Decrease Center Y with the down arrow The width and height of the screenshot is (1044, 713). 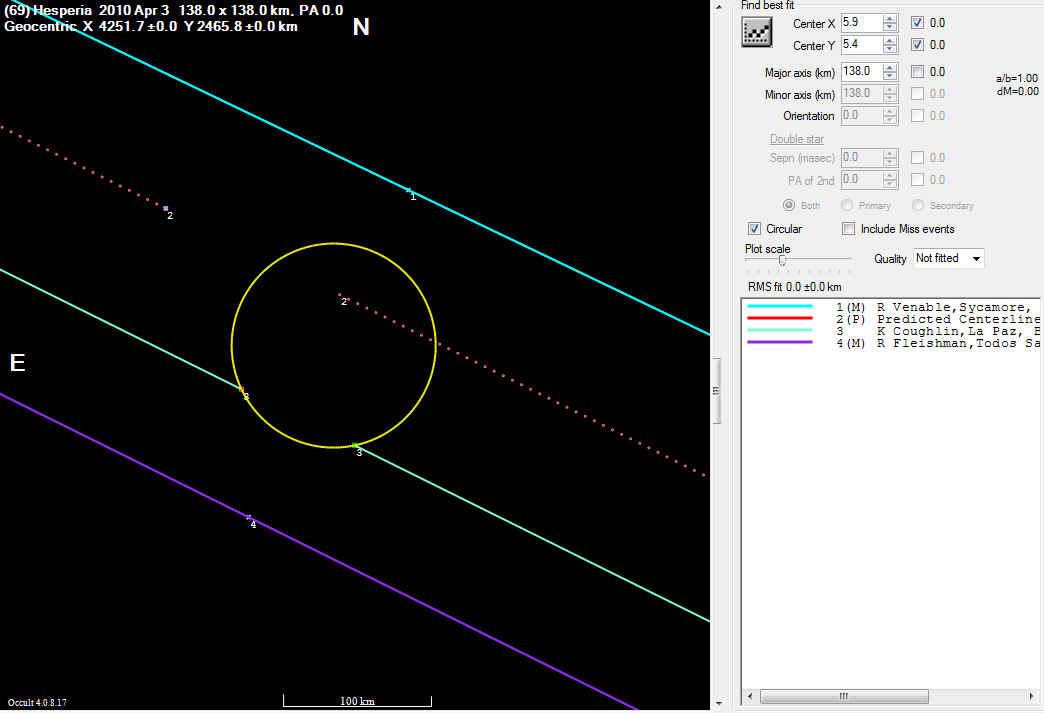pos(890,49)
